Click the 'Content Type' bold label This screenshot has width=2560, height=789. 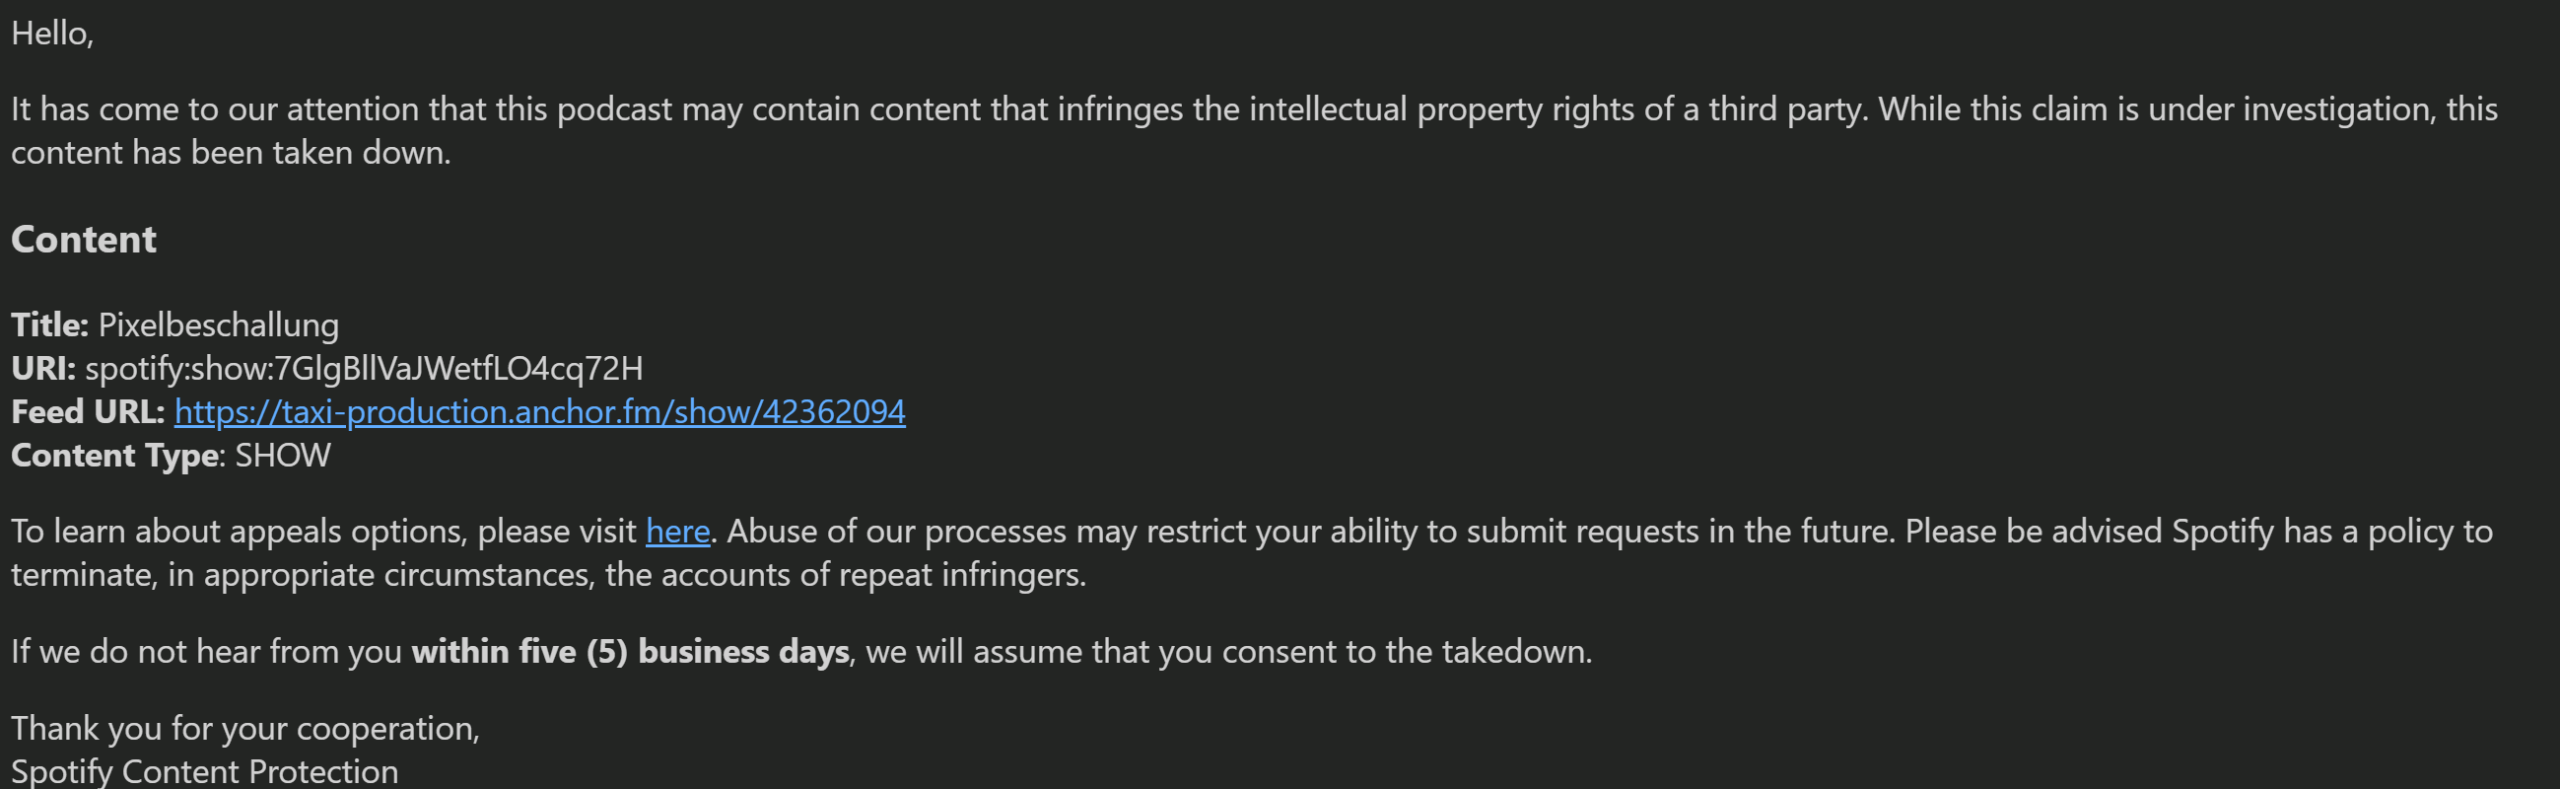point(116,456)
